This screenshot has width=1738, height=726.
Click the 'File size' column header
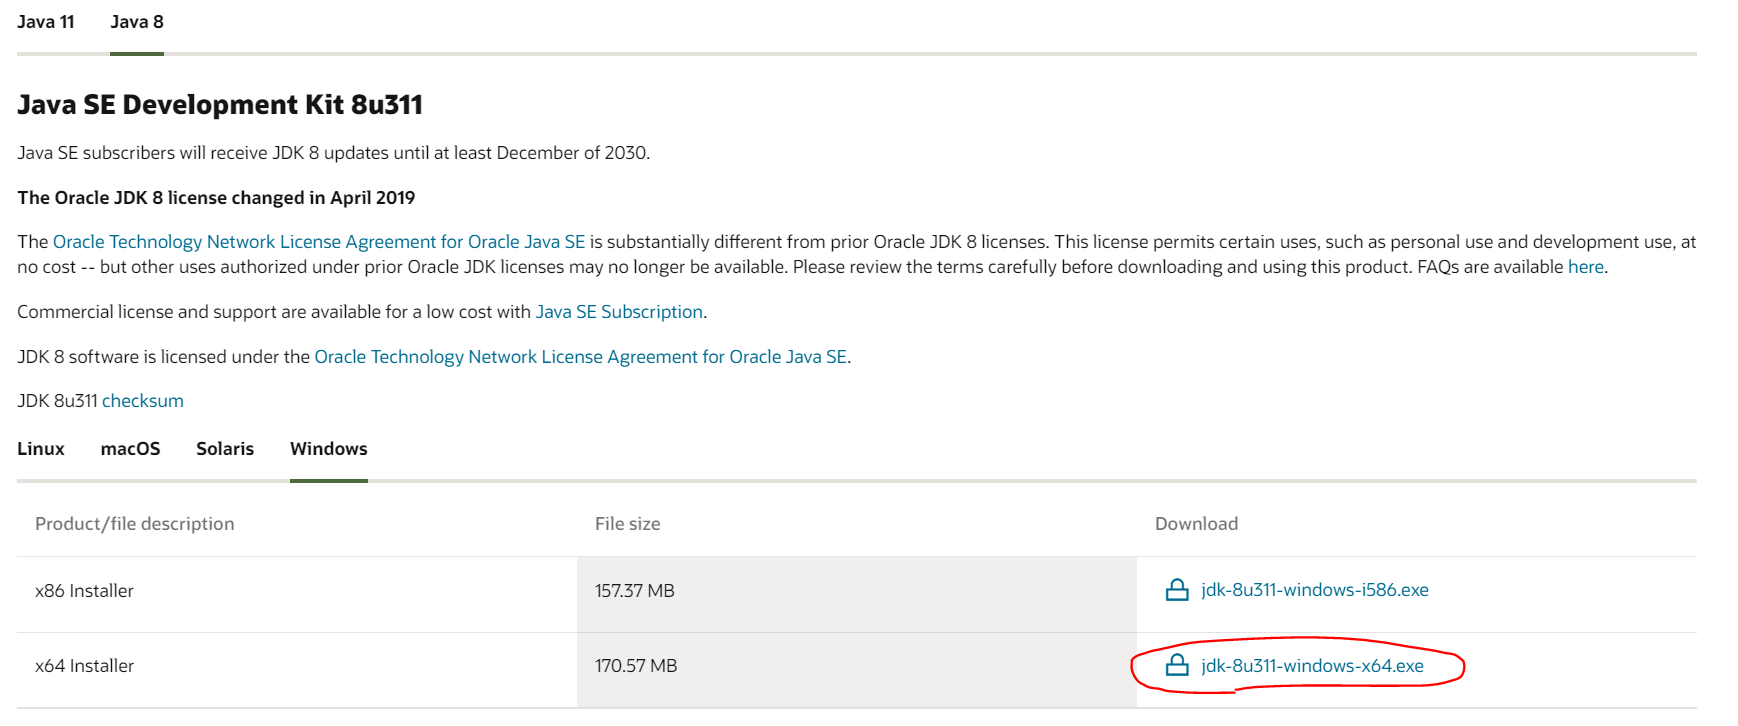coord(628,524)
